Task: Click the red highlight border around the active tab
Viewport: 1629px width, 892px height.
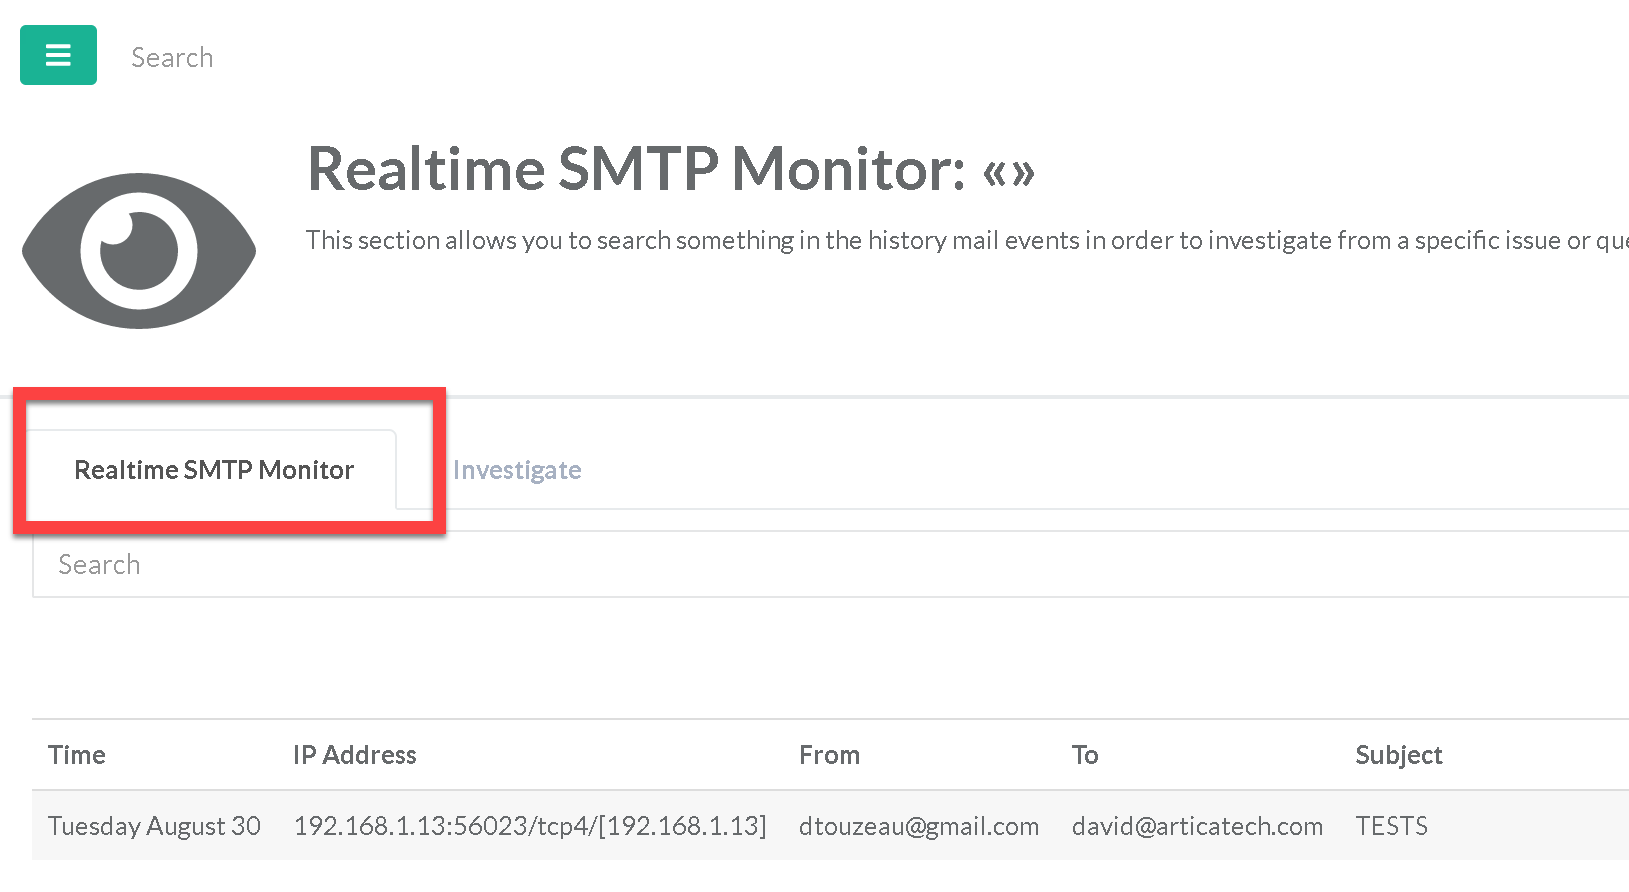Action: [438, 460]
